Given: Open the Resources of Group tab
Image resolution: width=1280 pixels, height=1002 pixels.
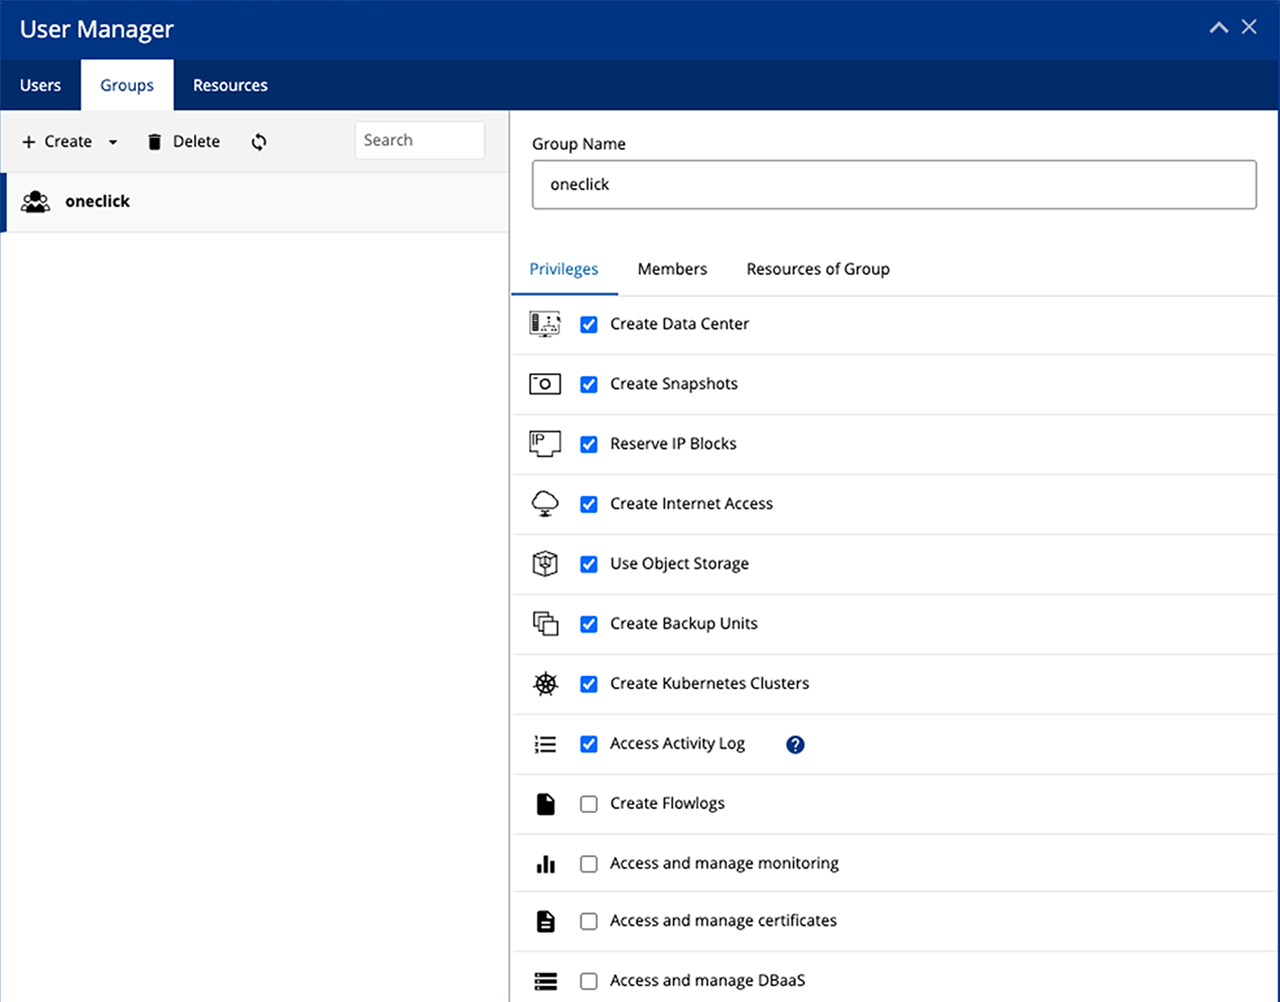Looking at the screenshot, I should tap(817, 269).
